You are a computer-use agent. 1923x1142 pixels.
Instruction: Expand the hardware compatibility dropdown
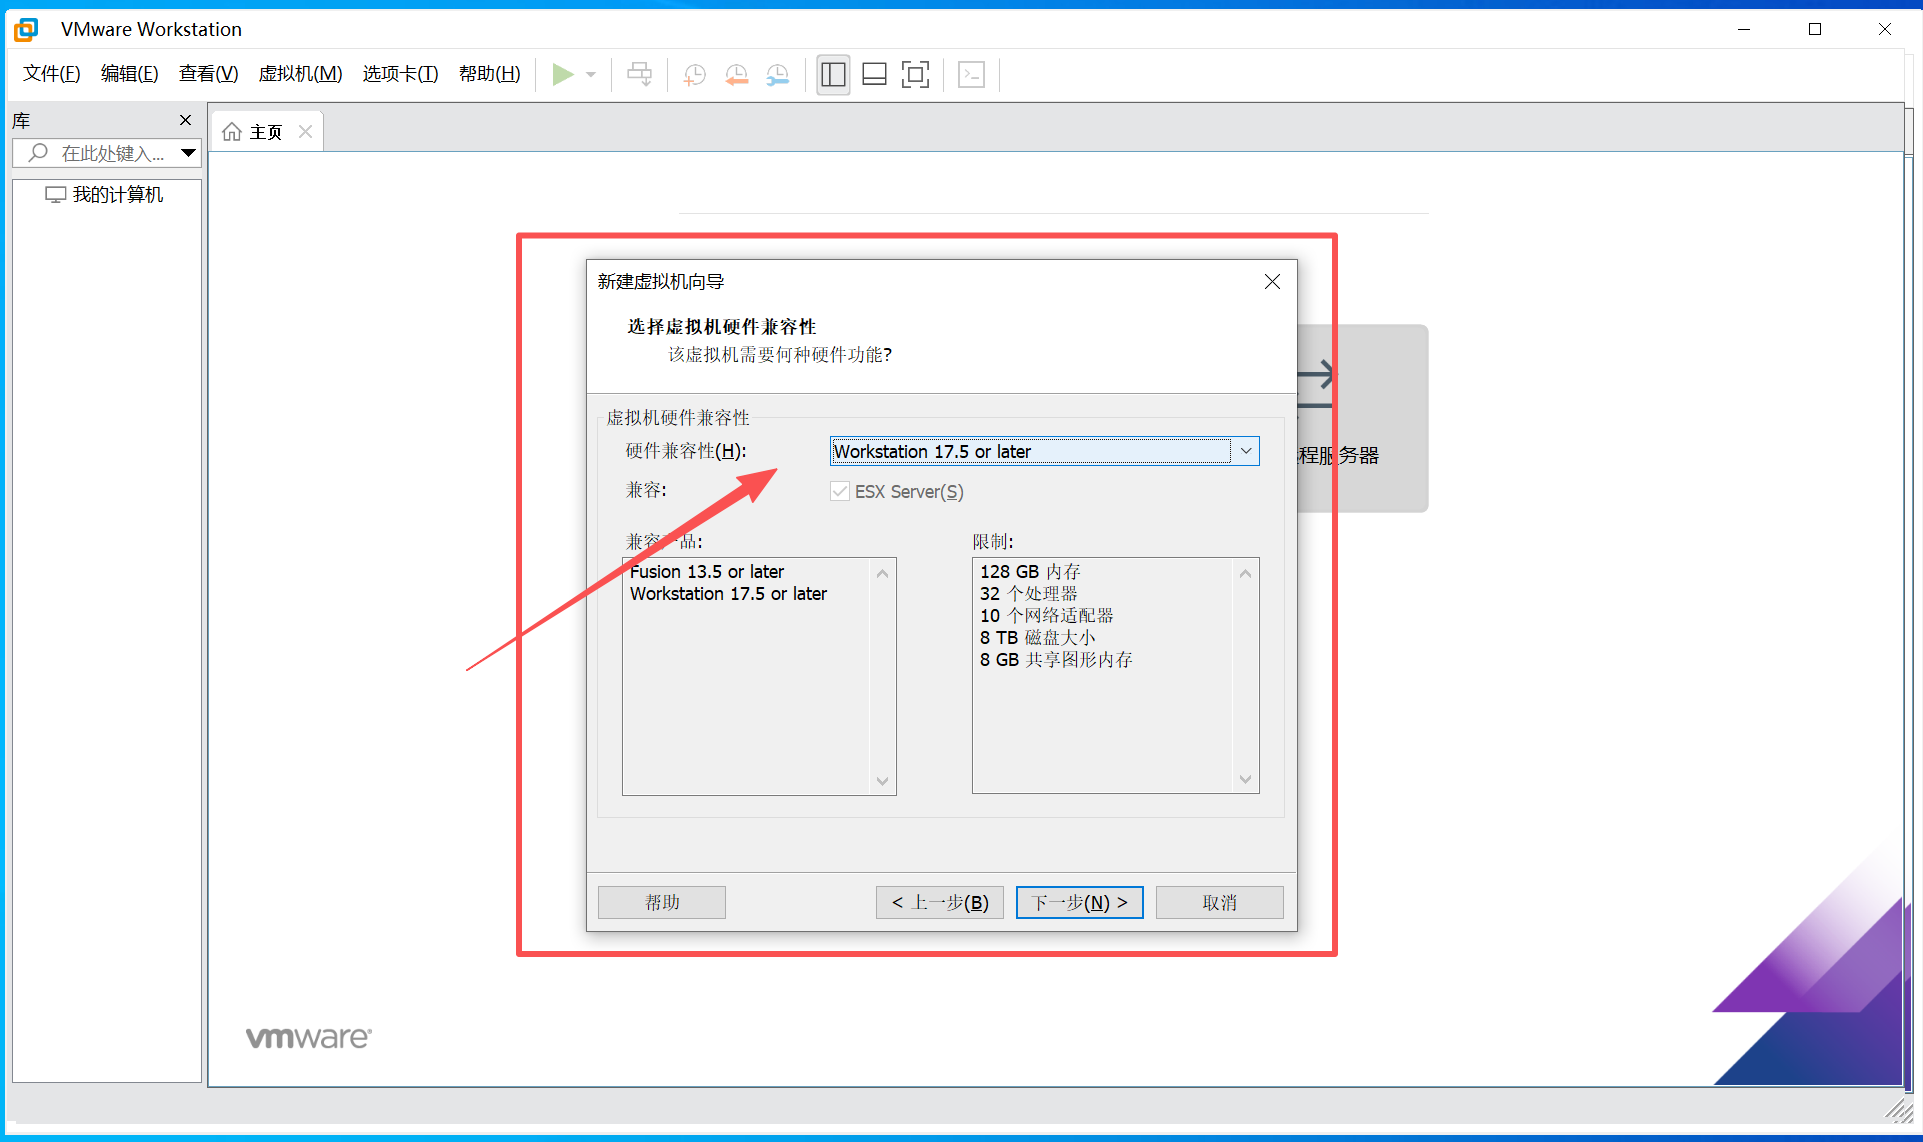pyautogui.click(x=1245, y=451)
